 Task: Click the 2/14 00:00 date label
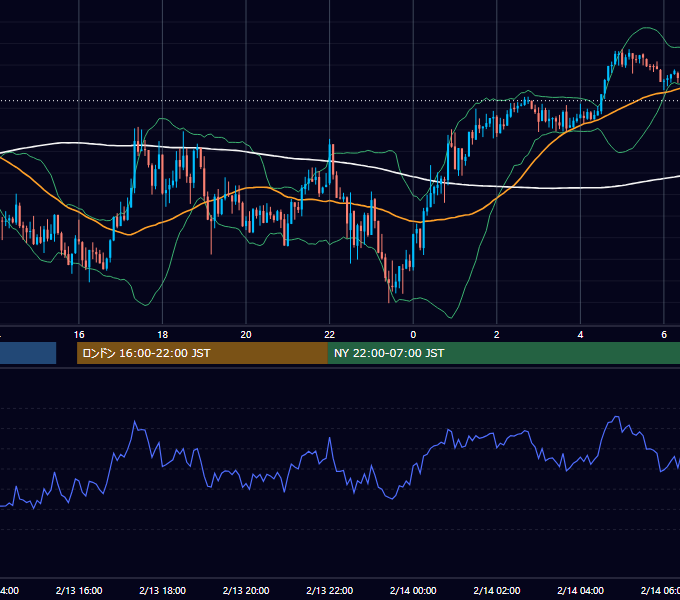tap(413, 590)
